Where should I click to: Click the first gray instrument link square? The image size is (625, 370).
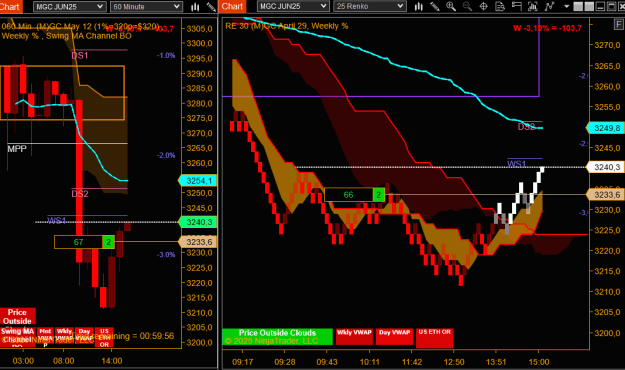(x=578, y=6)
